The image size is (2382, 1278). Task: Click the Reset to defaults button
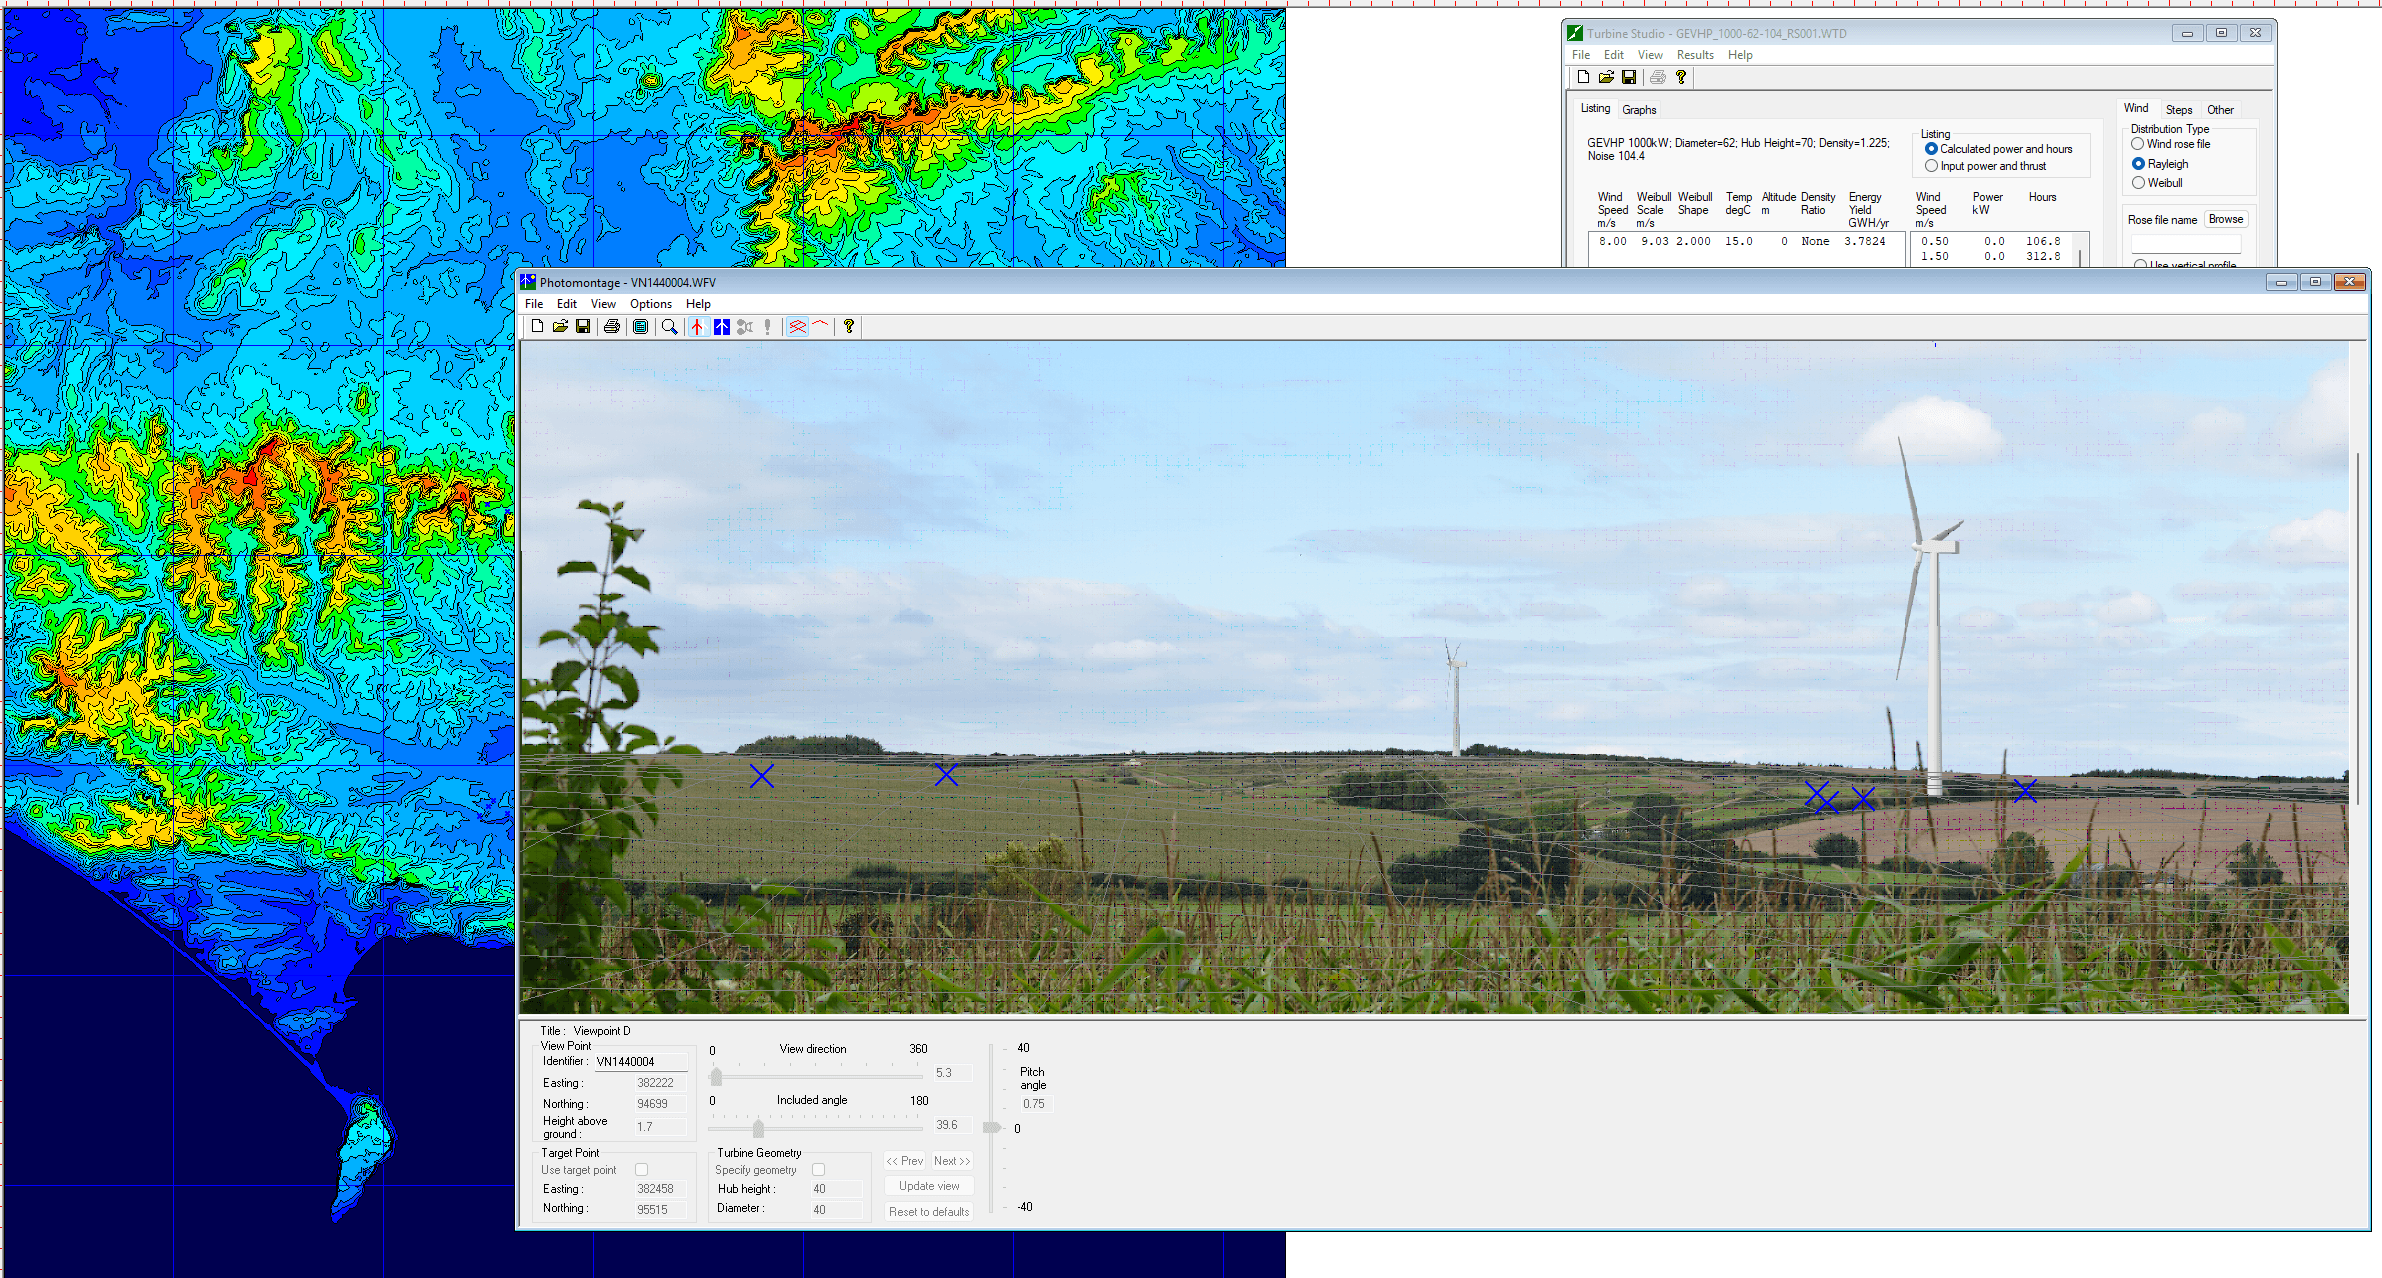point(929,1212)
